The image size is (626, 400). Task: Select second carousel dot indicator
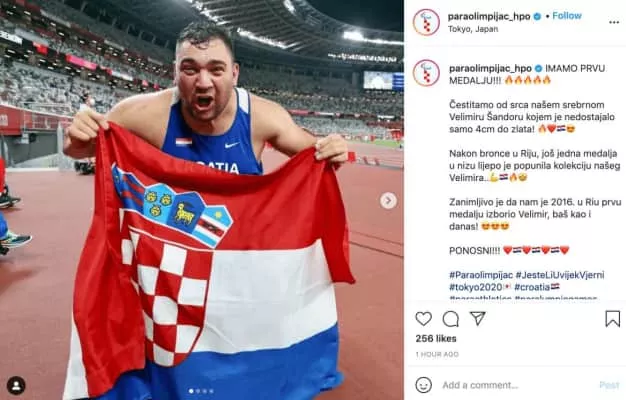click(x=198, y=391)
